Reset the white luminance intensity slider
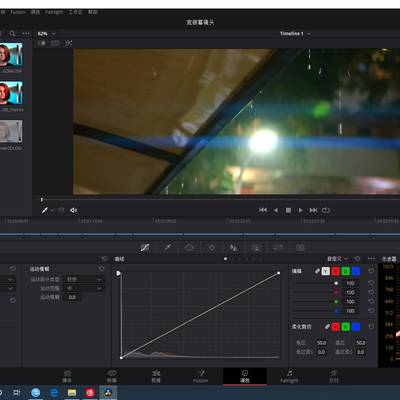This screenshot has height=400, width=400. tap(371, 283)
